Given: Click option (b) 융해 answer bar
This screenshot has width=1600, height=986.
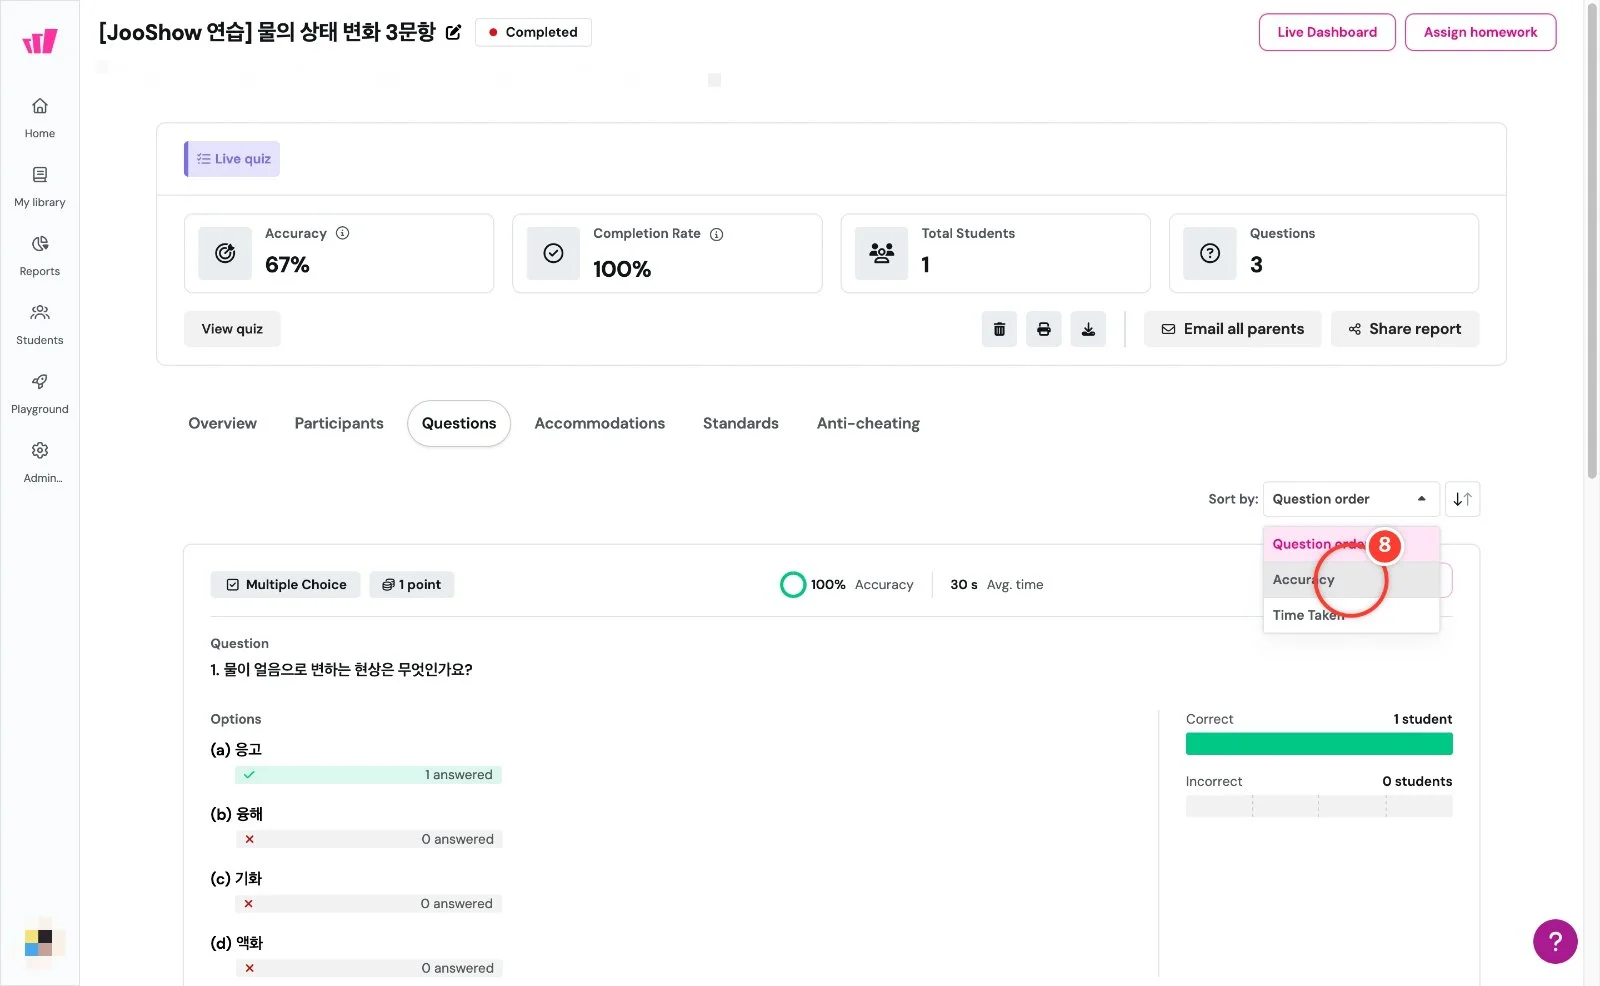Looking at the screenshot, I should 368,839.
